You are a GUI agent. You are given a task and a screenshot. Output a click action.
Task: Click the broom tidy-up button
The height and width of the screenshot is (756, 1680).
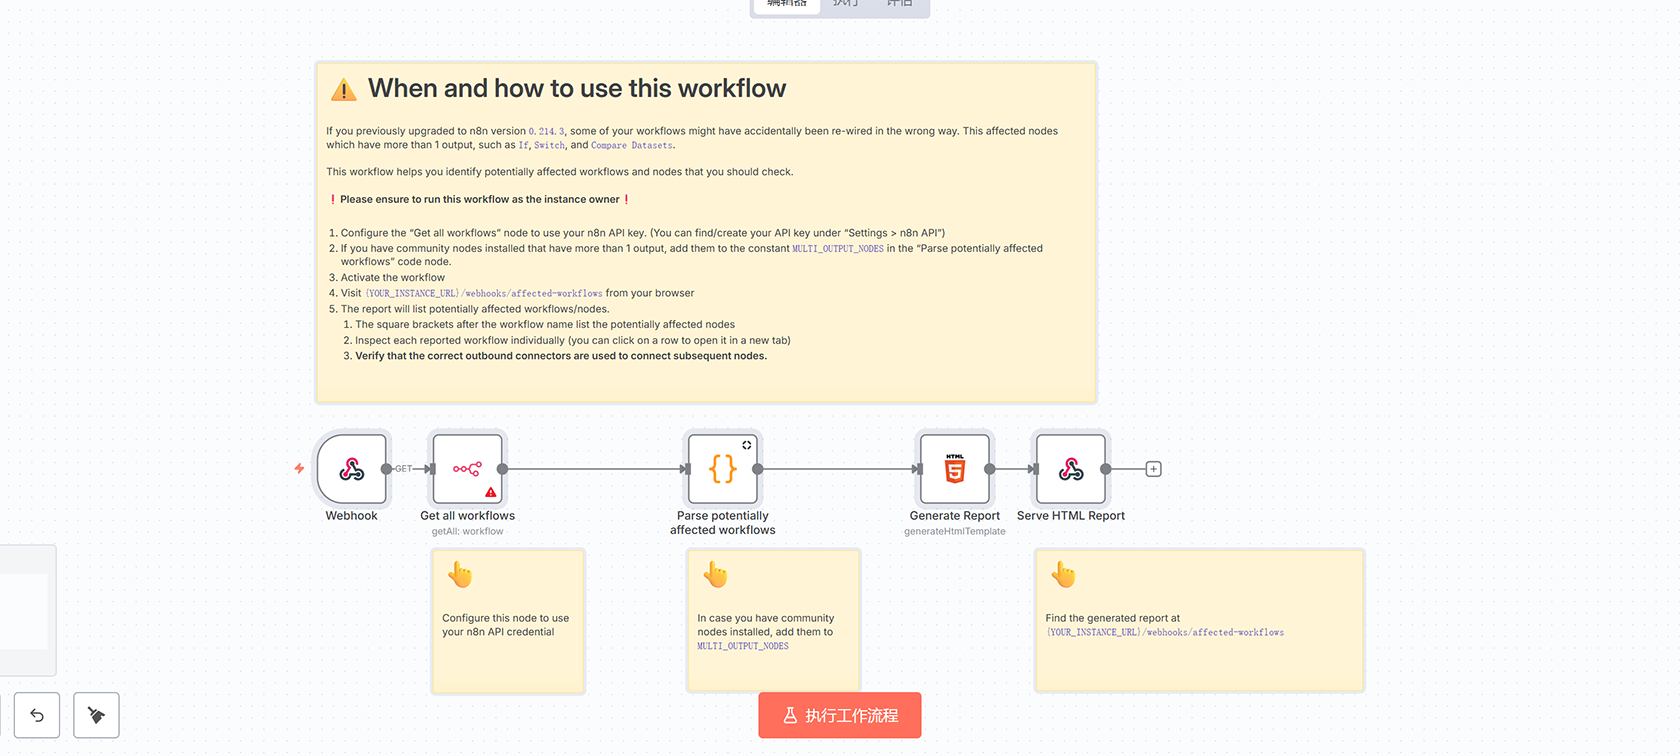pyautogui.click(x=96, y=715)
